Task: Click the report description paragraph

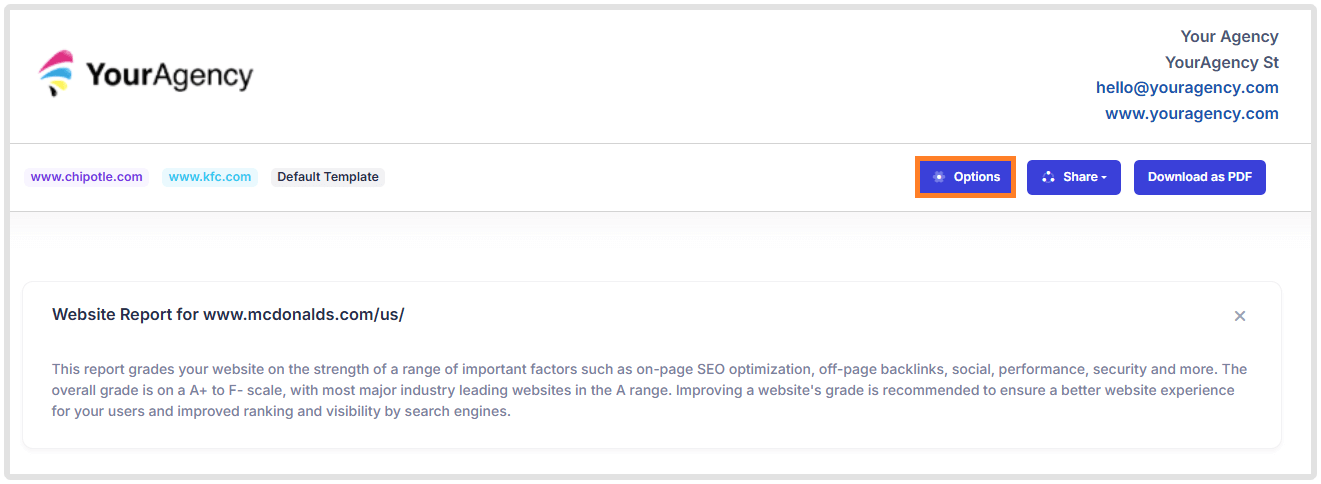Action: (649, 390)
